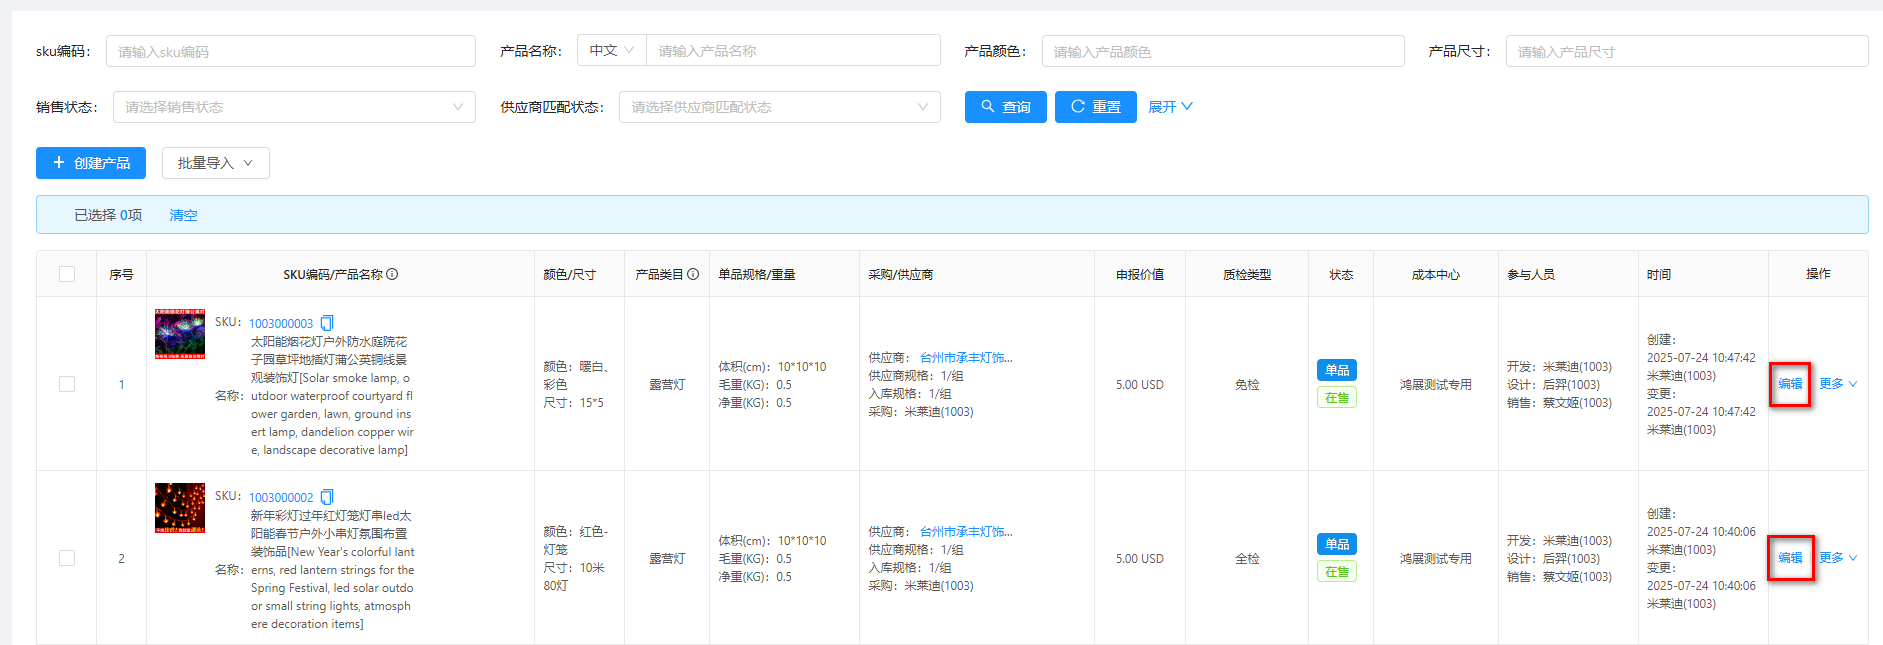Open the solar smoke lamp product thumbnail
The image size is (1883, 645).
coord(180,334)
